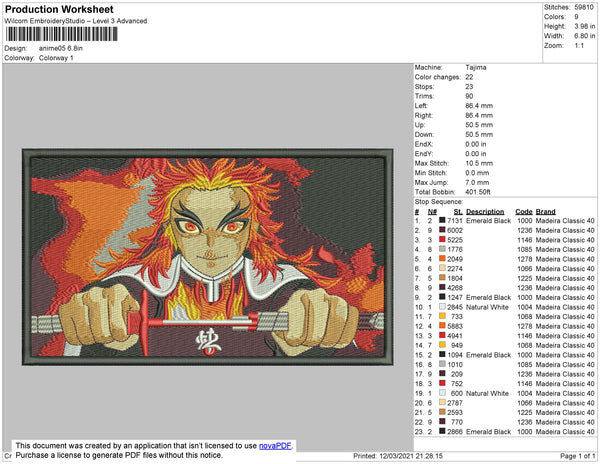Click 'Emerald Black' in stop row 1
This screenshot has width=600, height=464.
click(x=489, y=221)
